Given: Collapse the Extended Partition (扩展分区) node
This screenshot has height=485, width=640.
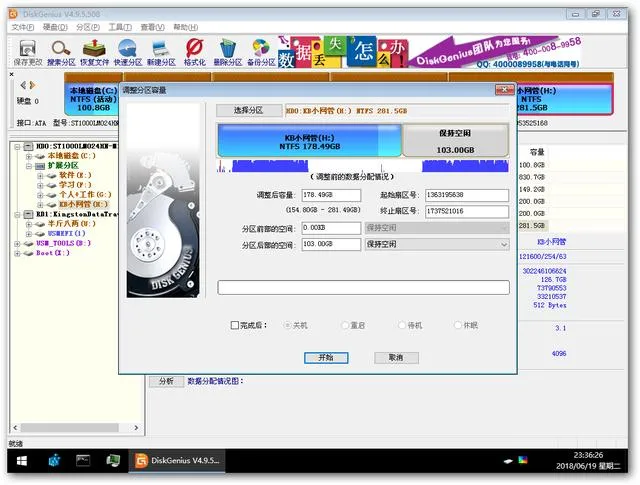Looking at the screenshot, I should [x=29, y=166].
